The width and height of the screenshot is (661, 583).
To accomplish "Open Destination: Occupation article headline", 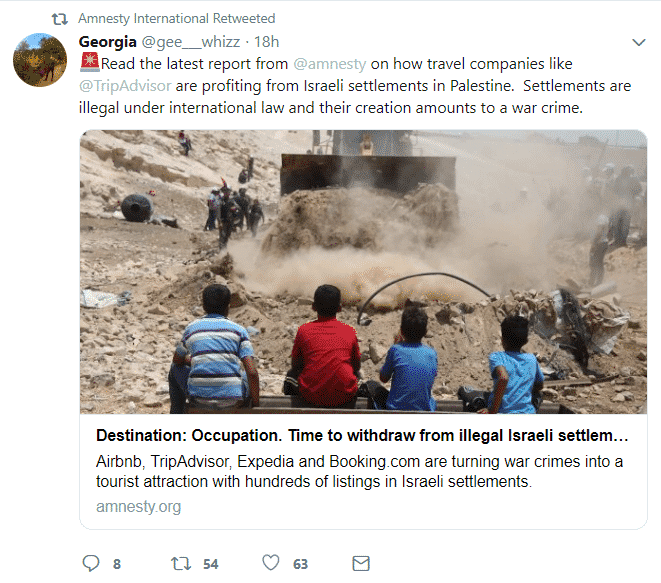I will pos(362,435).
